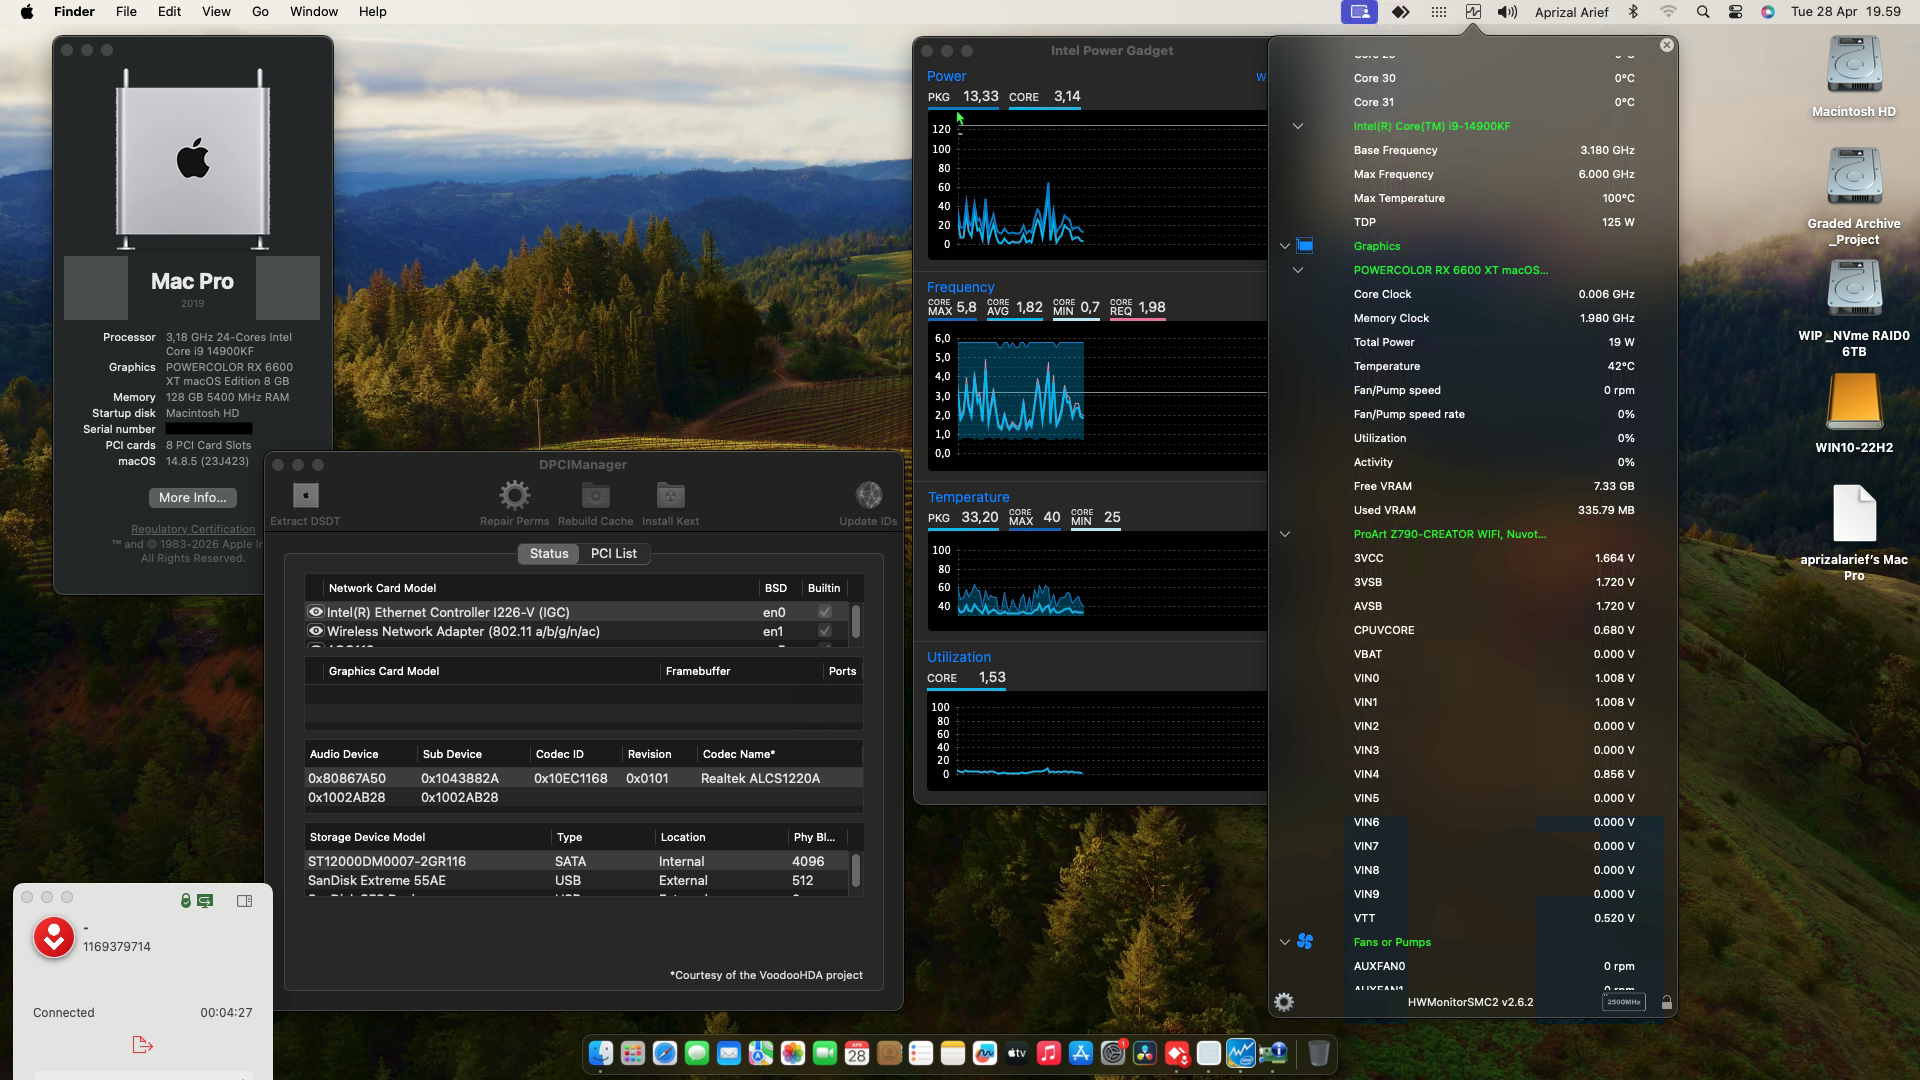Collapse the POWERCOLOR RX 6600 XT section
Screen dimensions: 1920x1080
point(1298,270)
